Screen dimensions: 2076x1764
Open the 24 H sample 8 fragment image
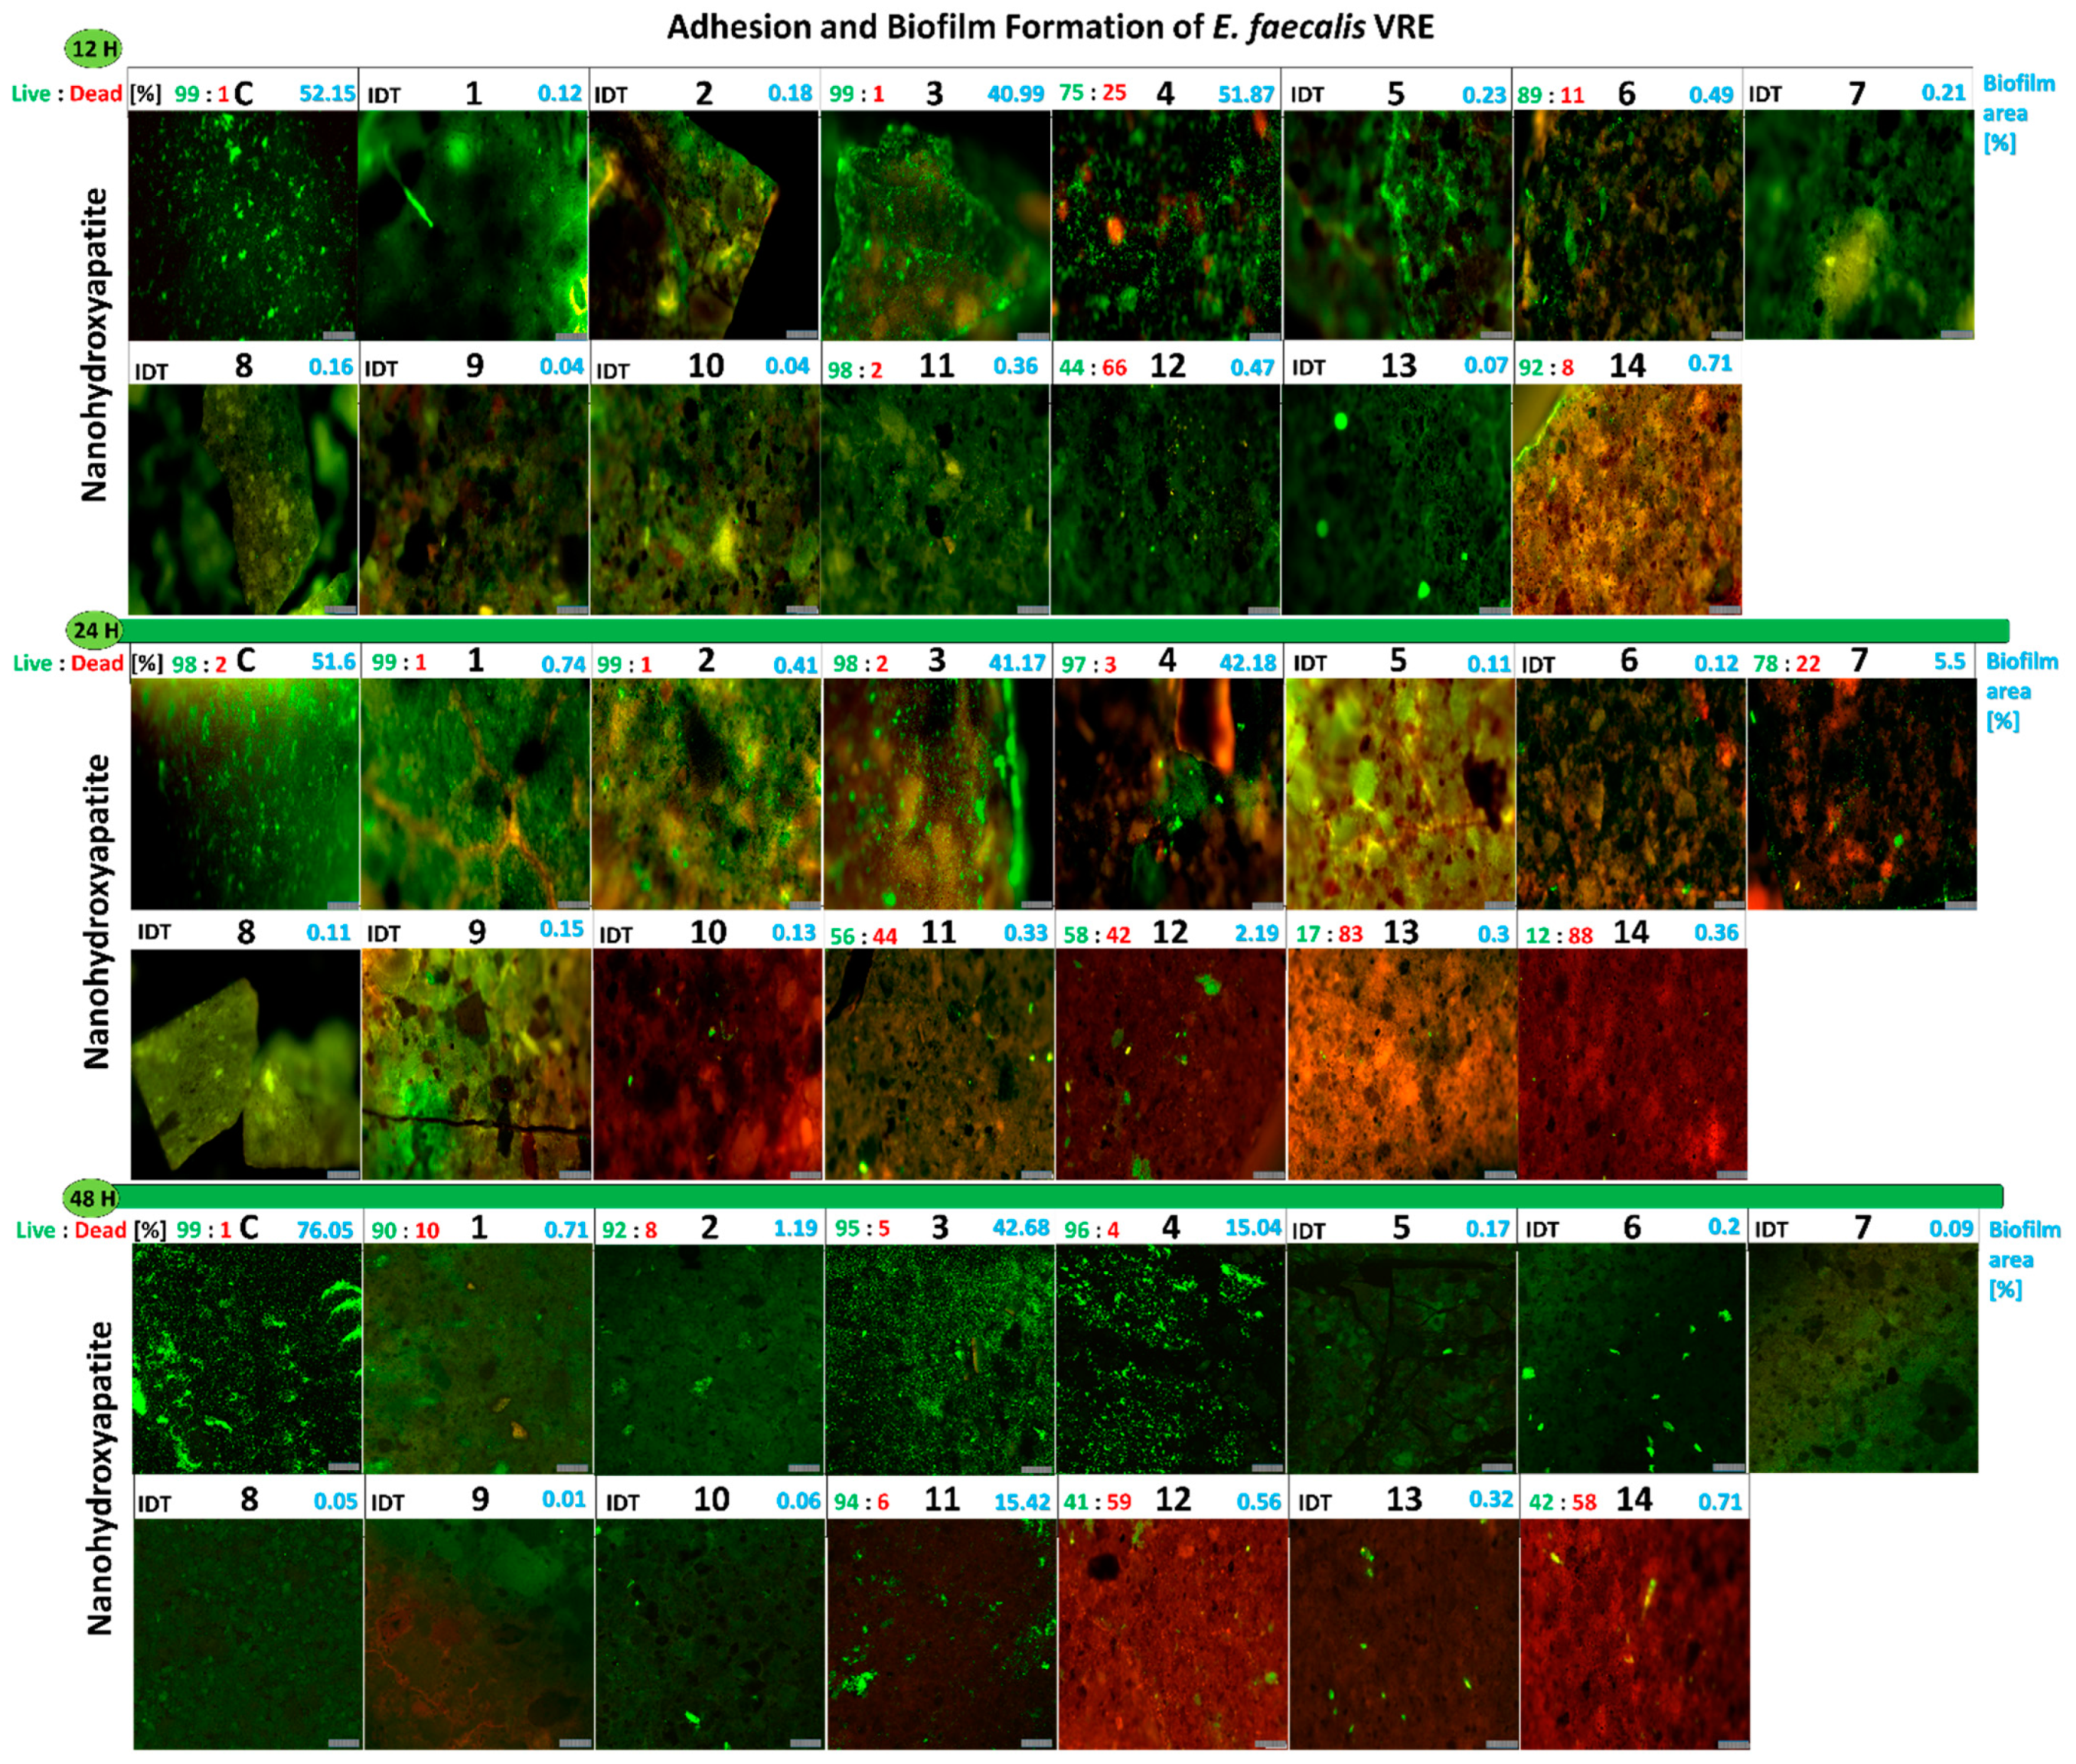(245, 1063)
